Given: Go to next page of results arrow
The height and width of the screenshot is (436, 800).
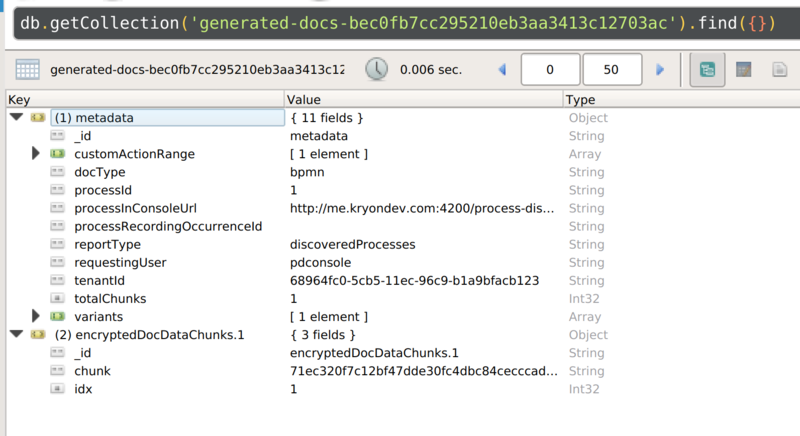Looking at the screenshot, I should pyautogui.click(x=660, y=69).
